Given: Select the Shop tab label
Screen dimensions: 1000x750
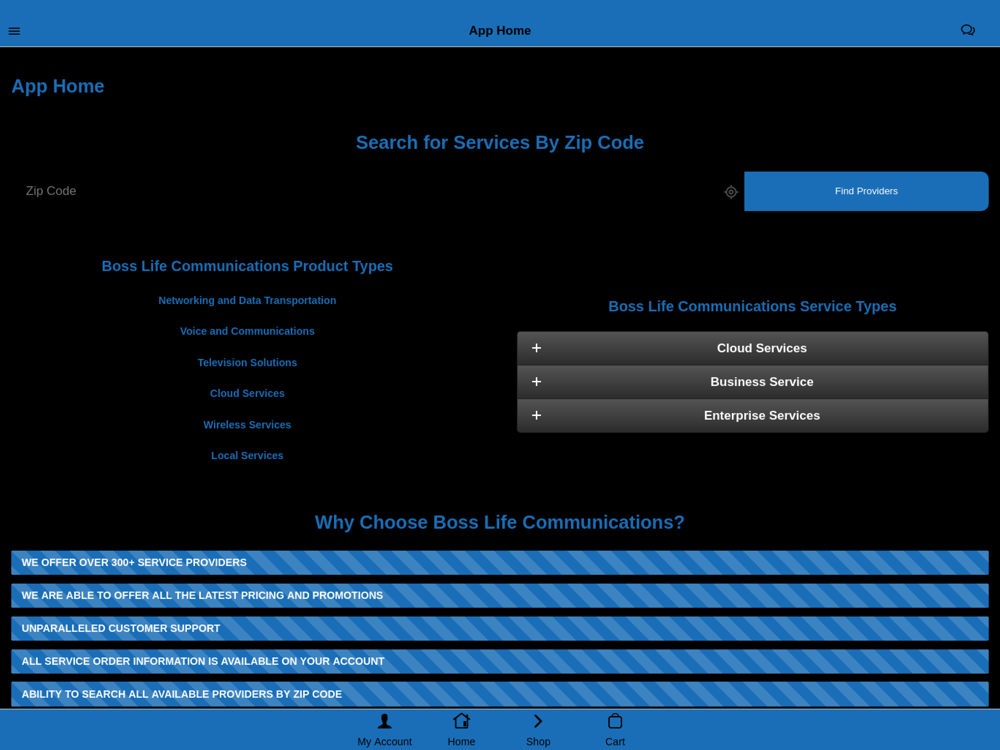Looking at the screenshot, I should tap(538, 742).
